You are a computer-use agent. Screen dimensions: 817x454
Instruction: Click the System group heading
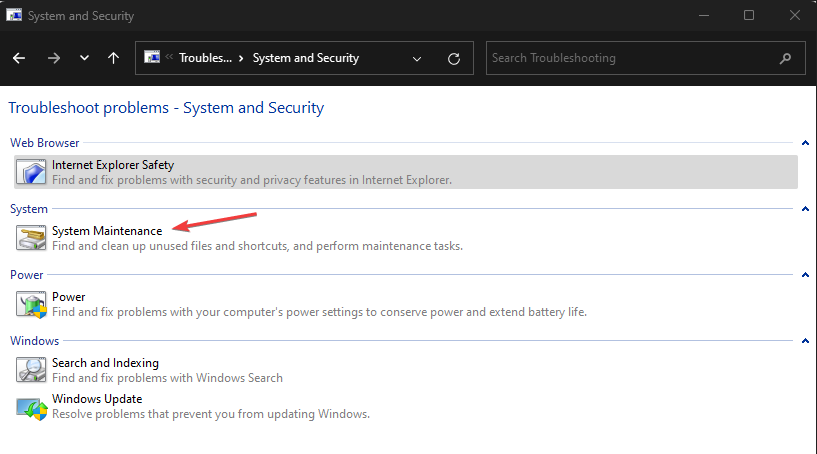[x=29, y=209]
